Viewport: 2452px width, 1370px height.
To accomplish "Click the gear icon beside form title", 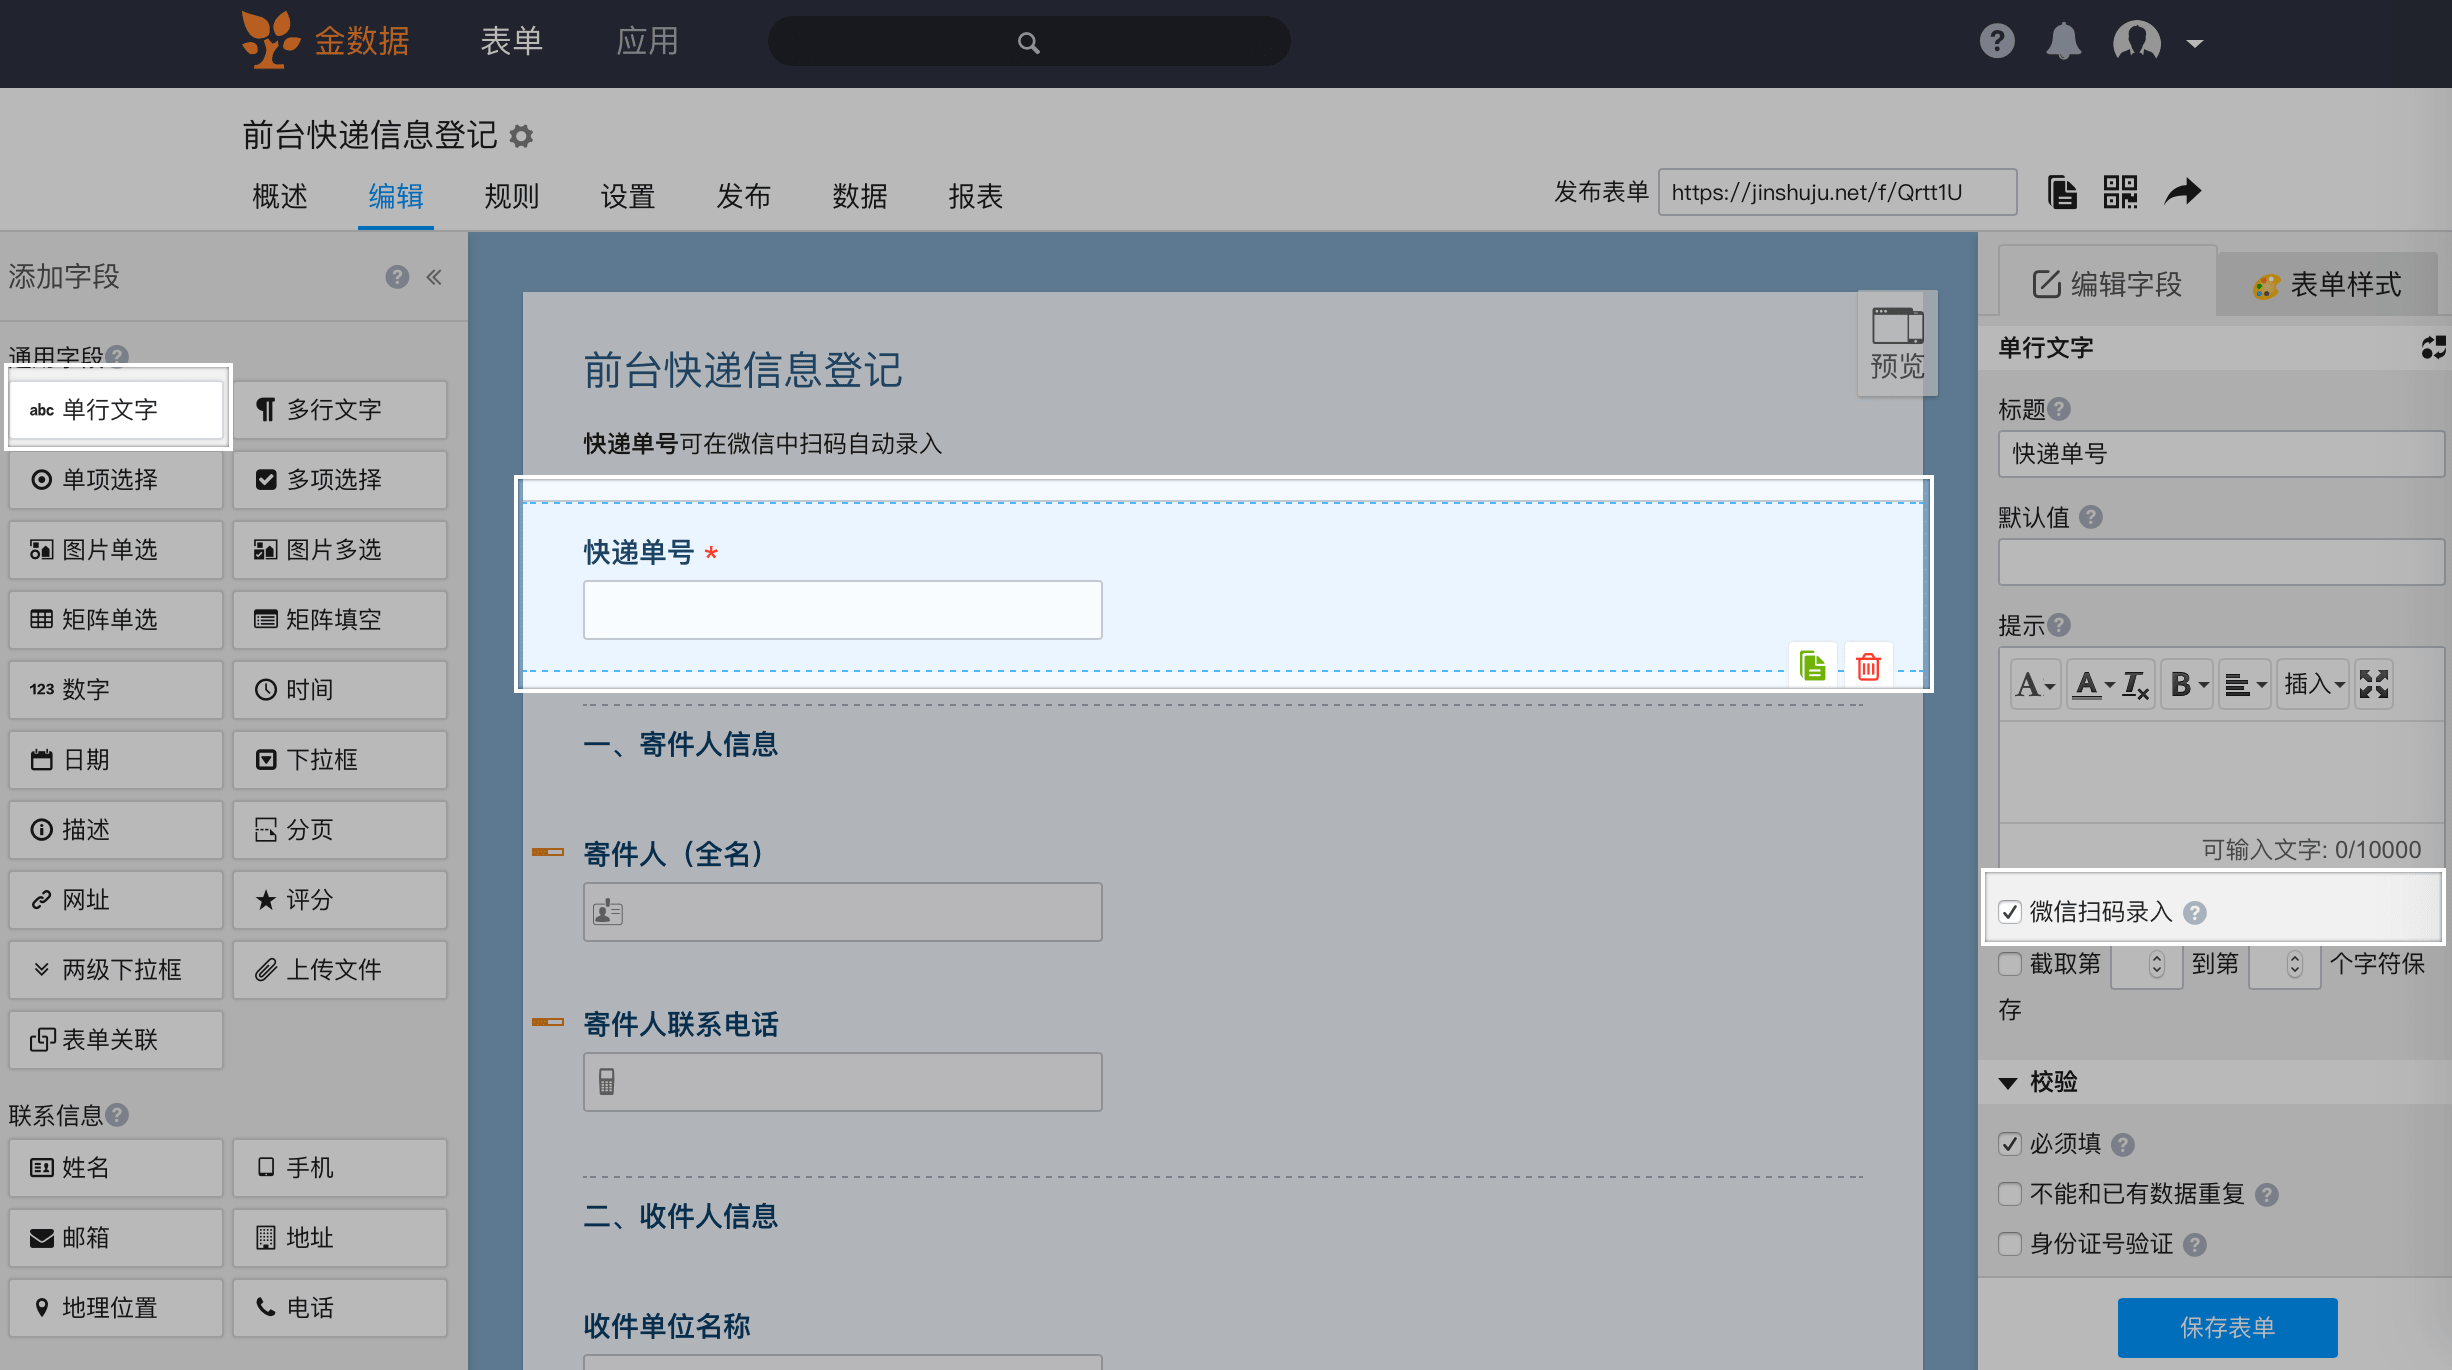I will 521,136.
